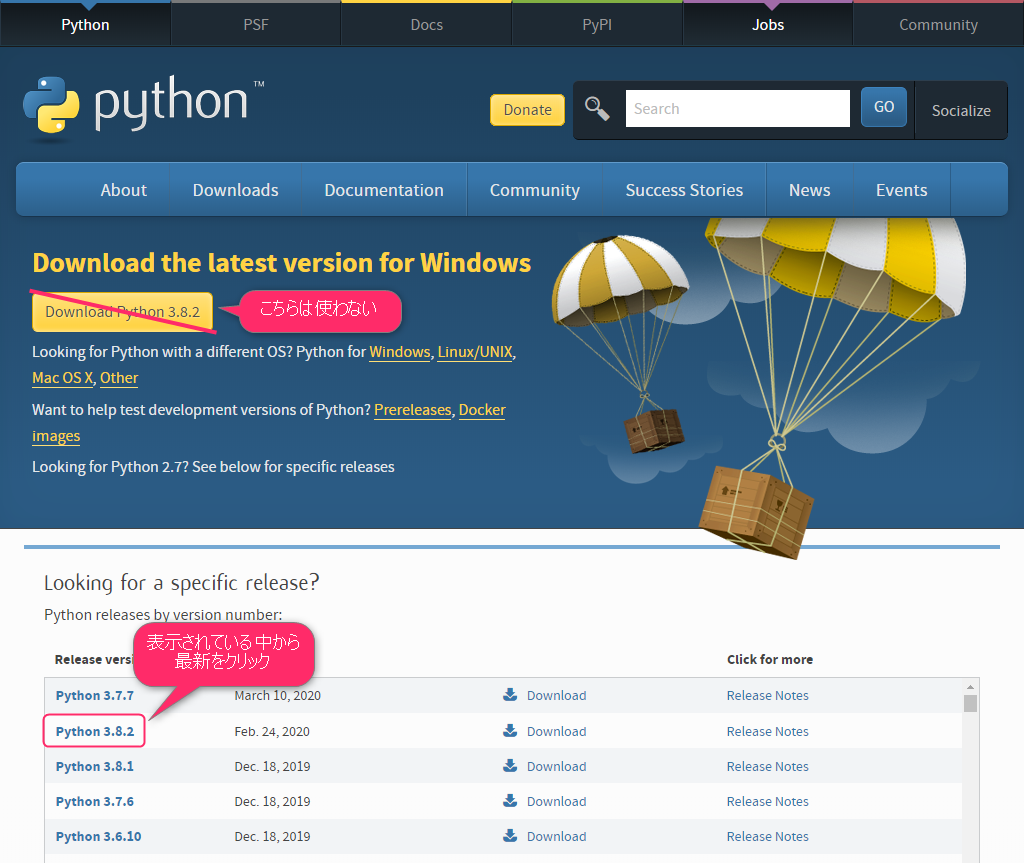Open the News menu
Image resolution: width=1024 pixels, height=863 pixels.
tap(810, 190)
